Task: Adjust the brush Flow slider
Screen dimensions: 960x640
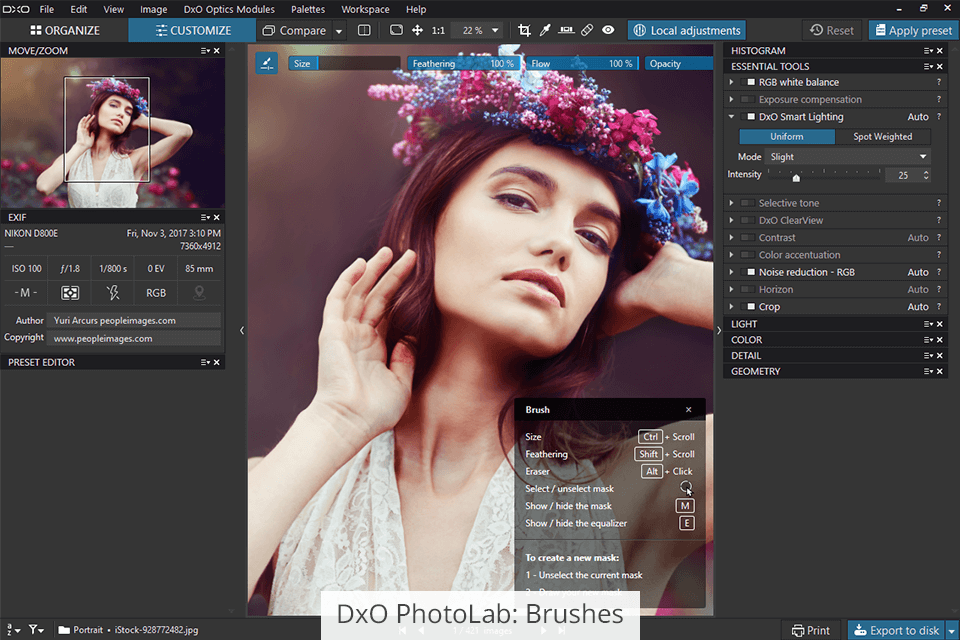Action: click(x=582, y=64)
